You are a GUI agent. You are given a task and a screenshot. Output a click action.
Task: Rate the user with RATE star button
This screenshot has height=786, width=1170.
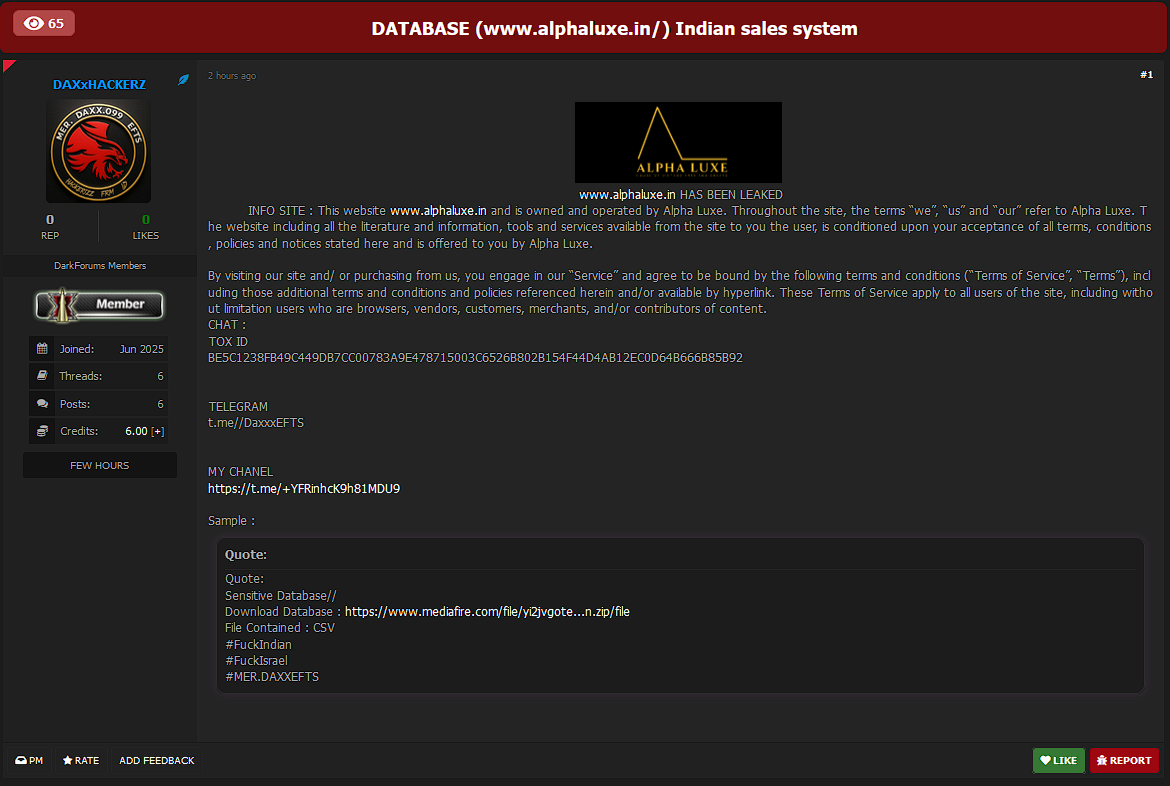[81, 761]
